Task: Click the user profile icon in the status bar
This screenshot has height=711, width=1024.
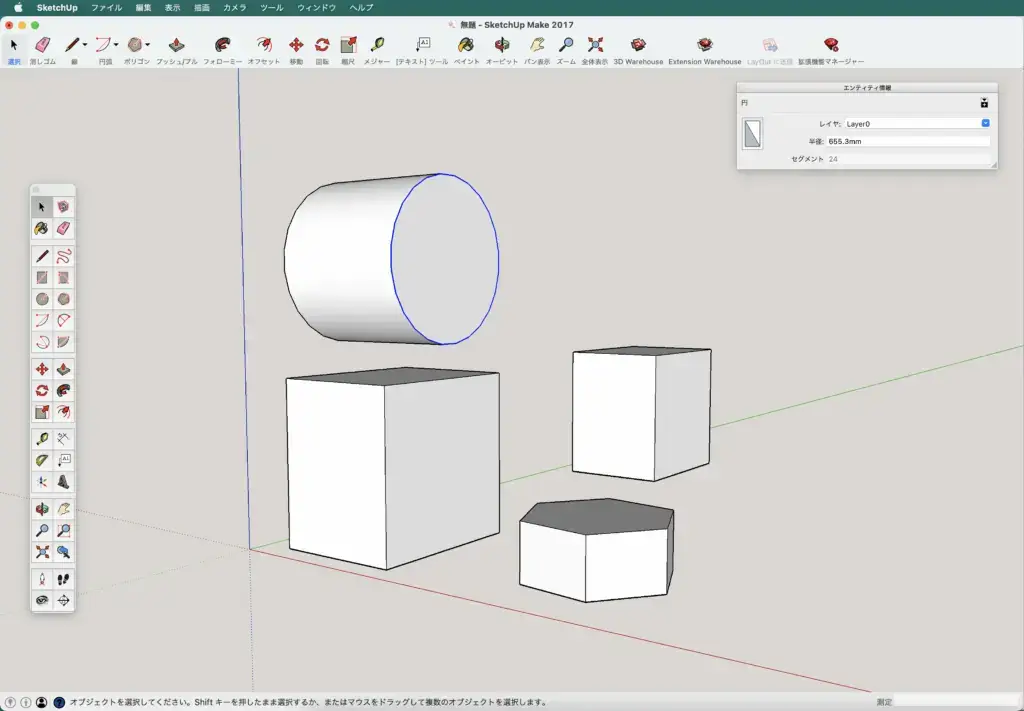Action: pyautogui.click(x=41, y=703)
